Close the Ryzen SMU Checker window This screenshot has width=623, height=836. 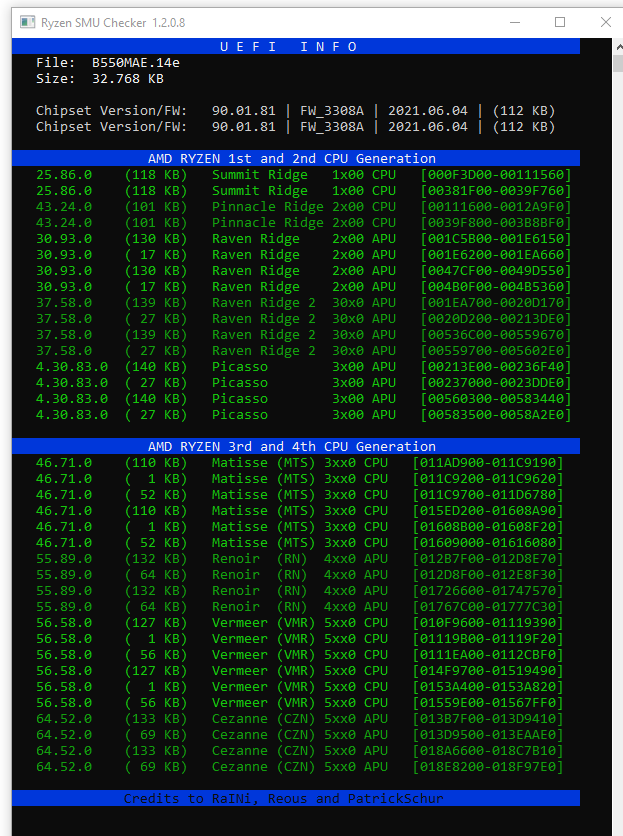605,22
